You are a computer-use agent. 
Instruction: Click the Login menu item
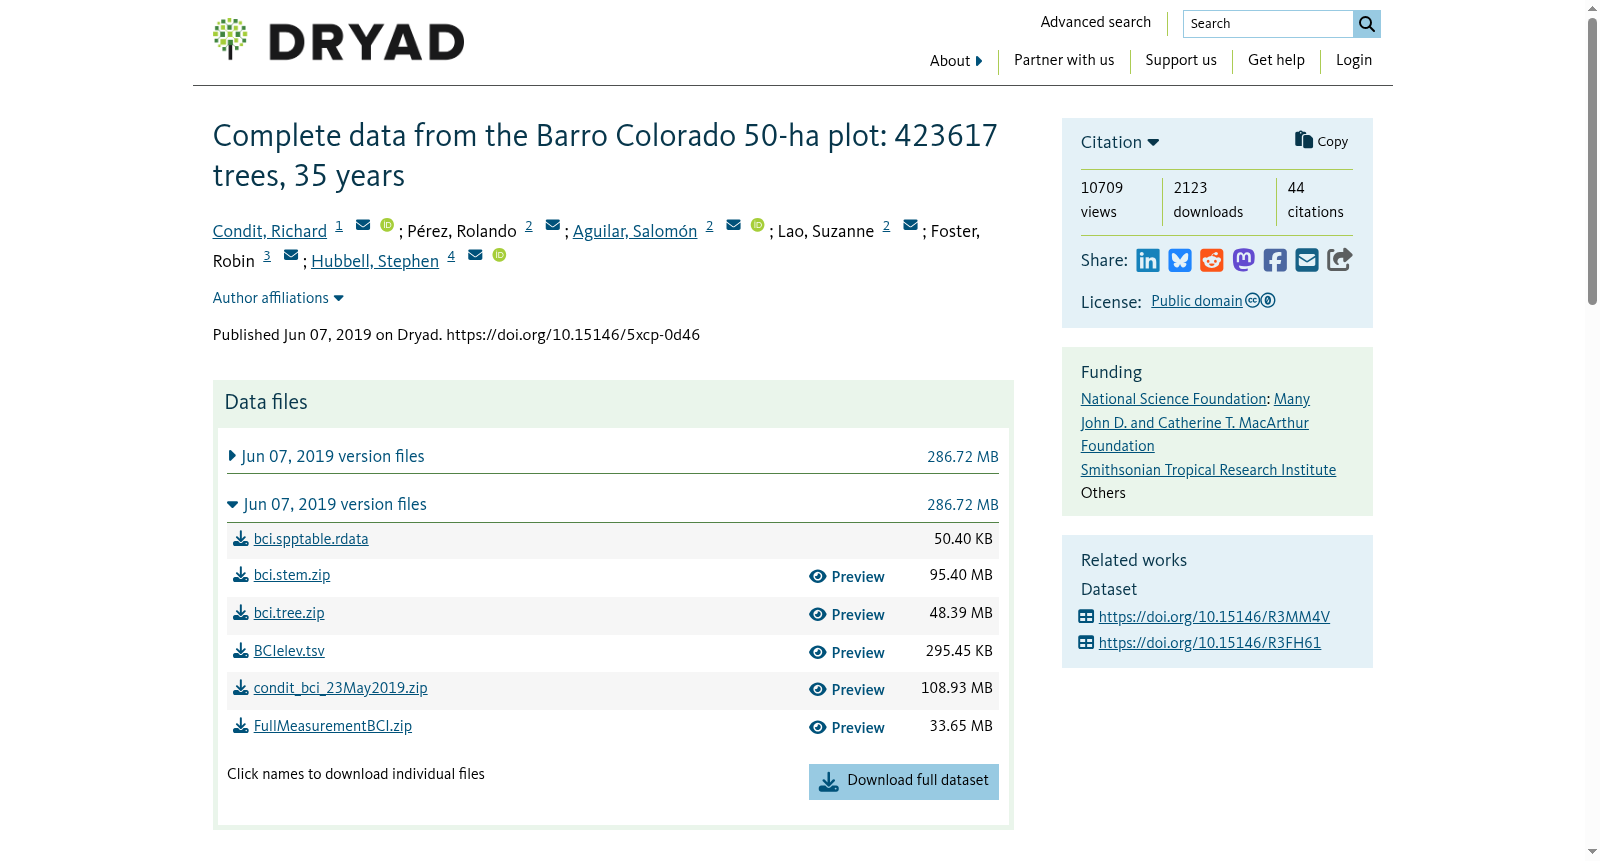[1354, 60]
